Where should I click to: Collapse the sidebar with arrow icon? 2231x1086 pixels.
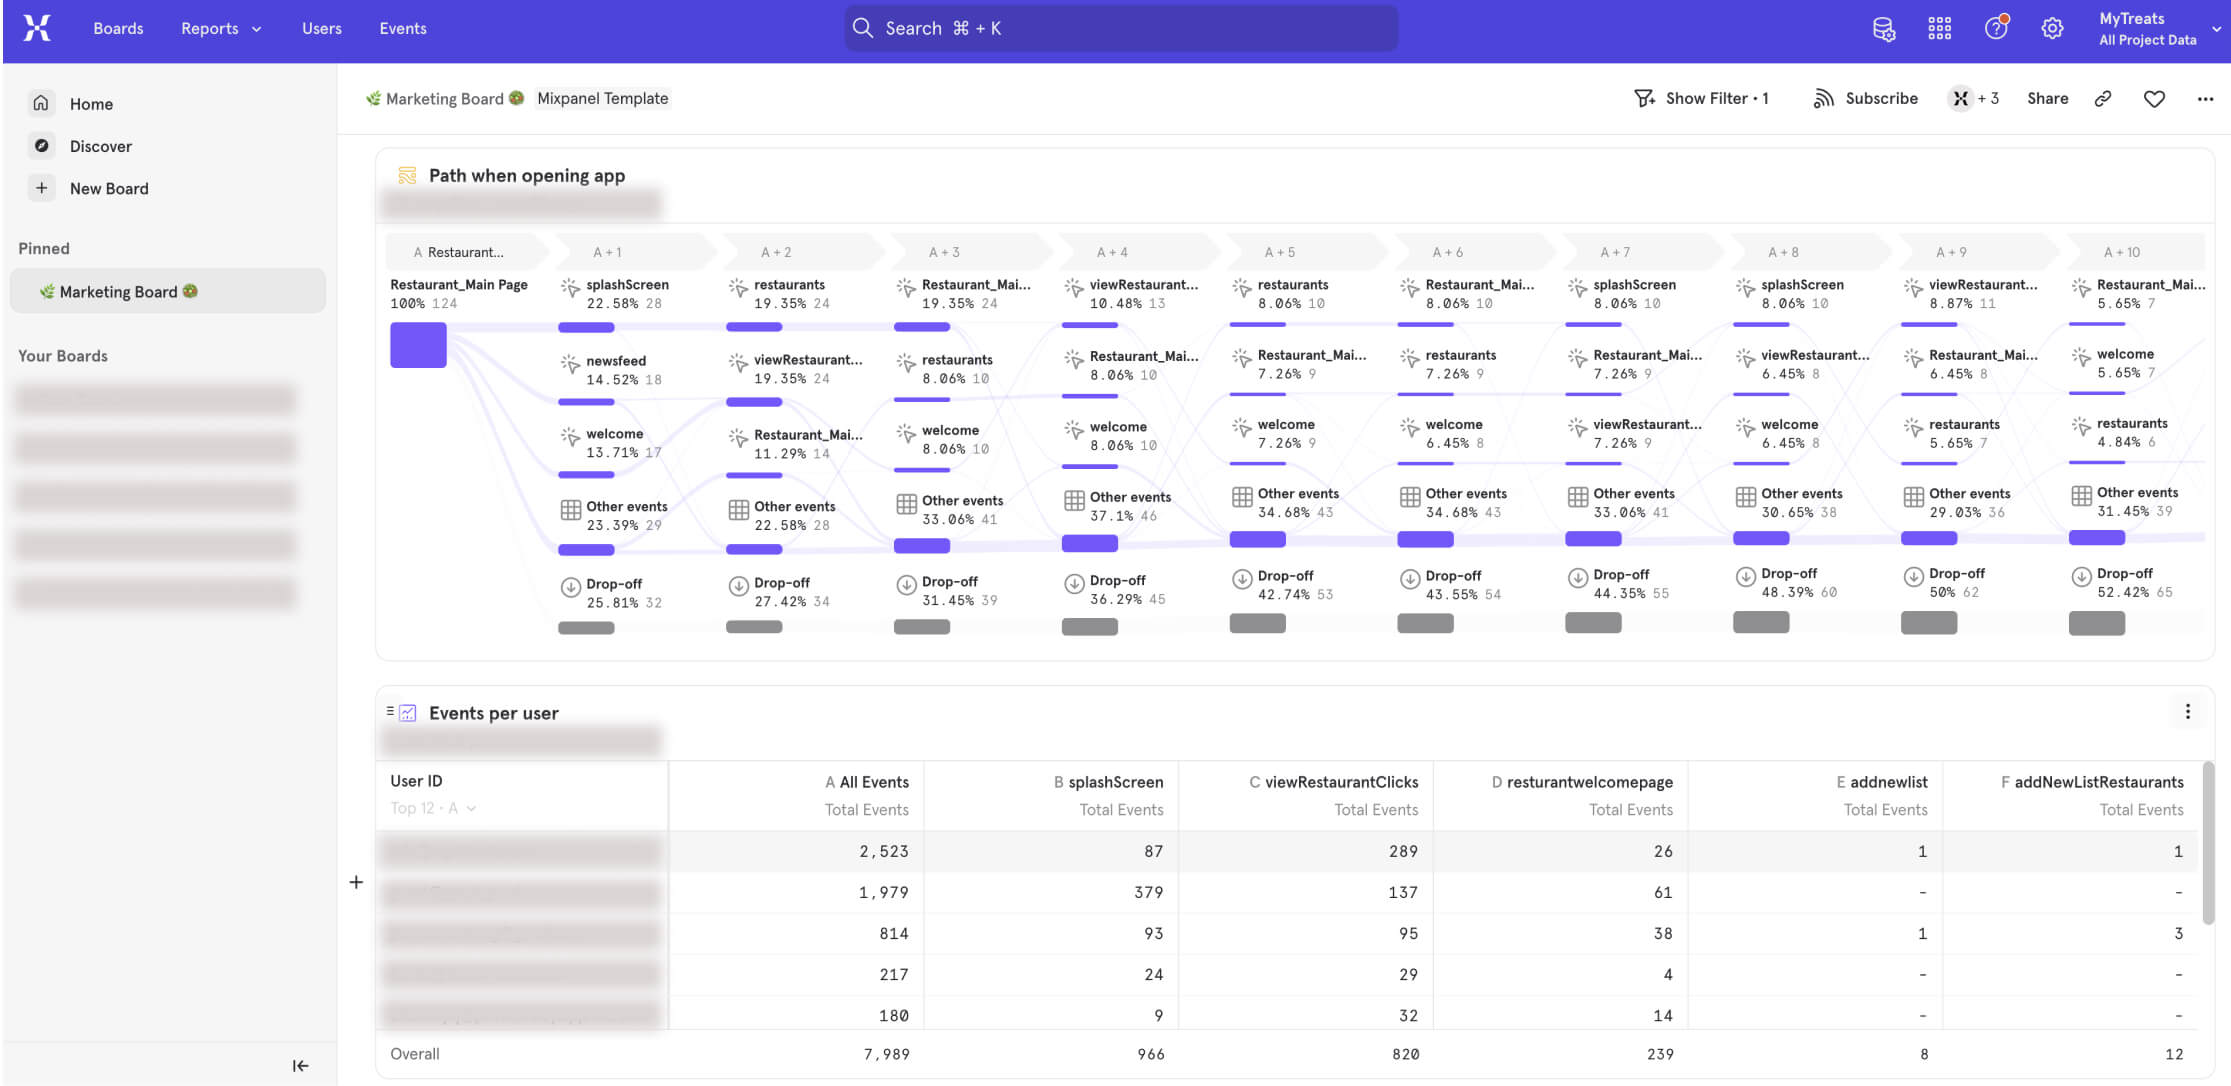300,1065
